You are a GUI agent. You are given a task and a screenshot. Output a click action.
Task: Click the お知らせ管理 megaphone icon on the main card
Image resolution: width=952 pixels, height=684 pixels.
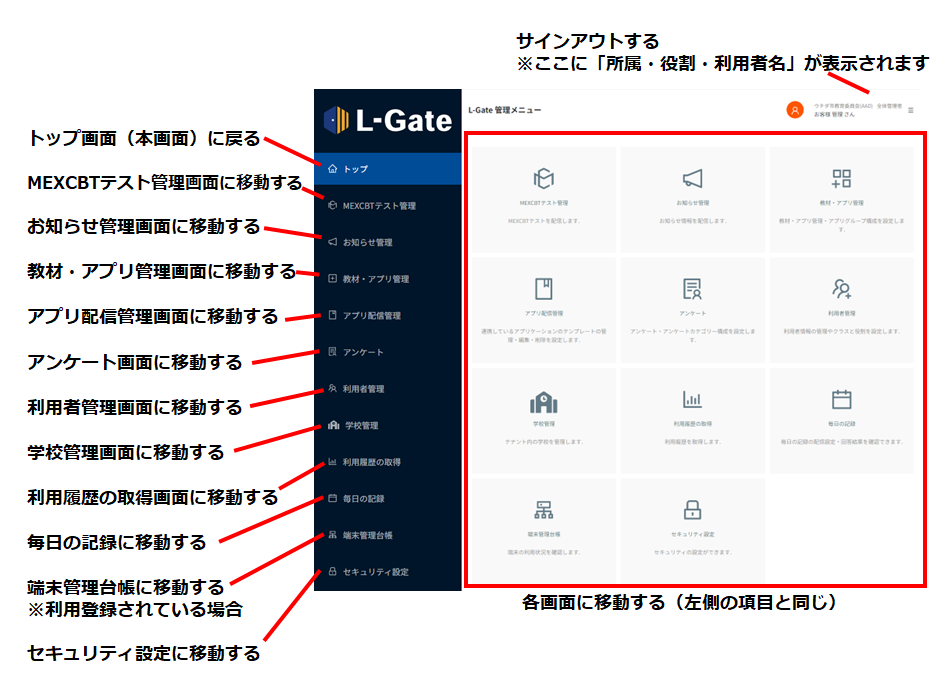(692, 178)
